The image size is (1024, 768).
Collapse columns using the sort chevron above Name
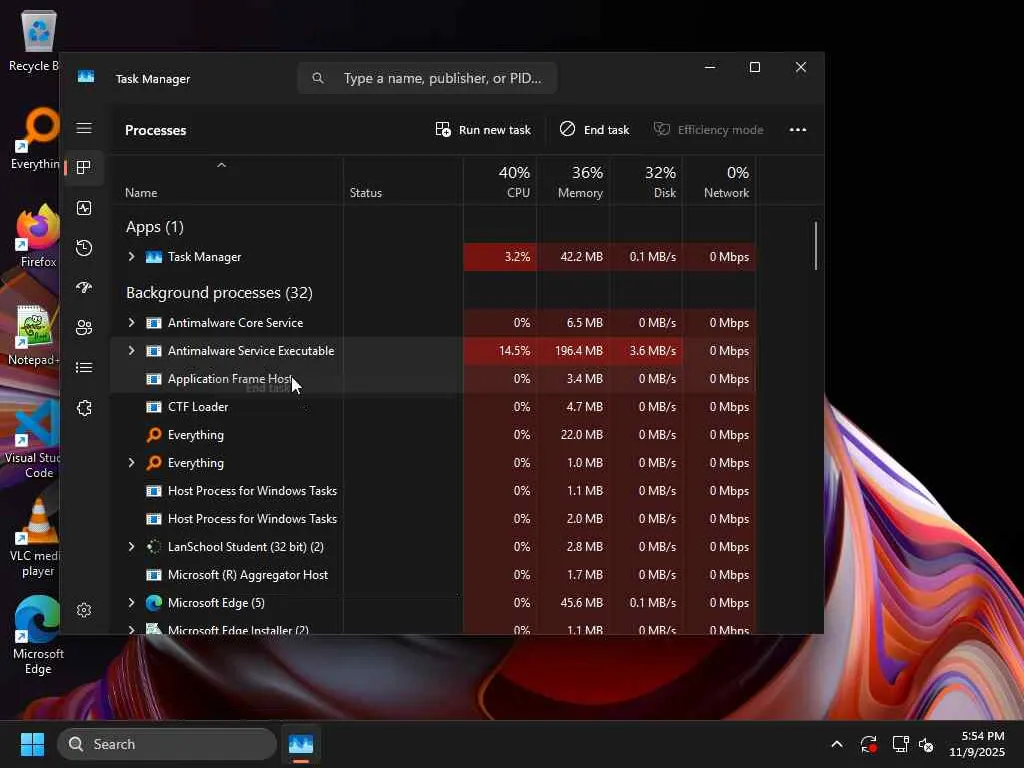tap(221, 165)
